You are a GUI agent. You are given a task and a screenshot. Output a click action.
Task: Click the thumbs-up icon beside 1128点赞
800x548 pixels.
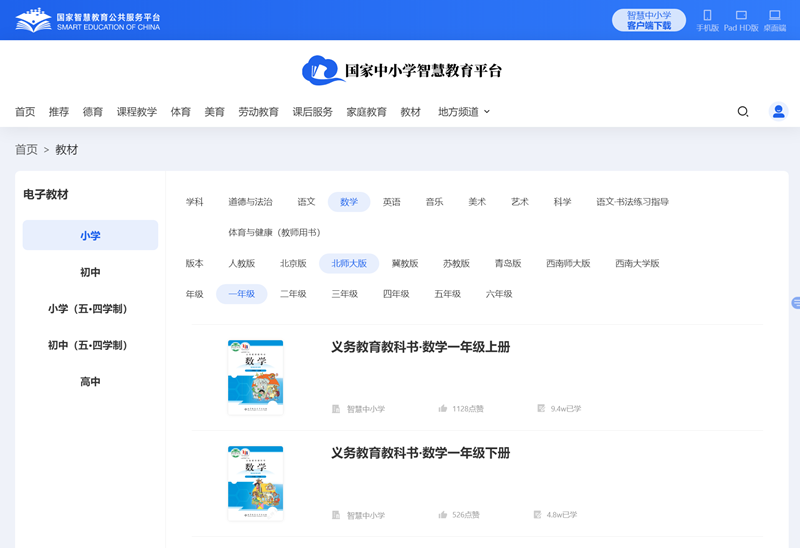[442, 409]
